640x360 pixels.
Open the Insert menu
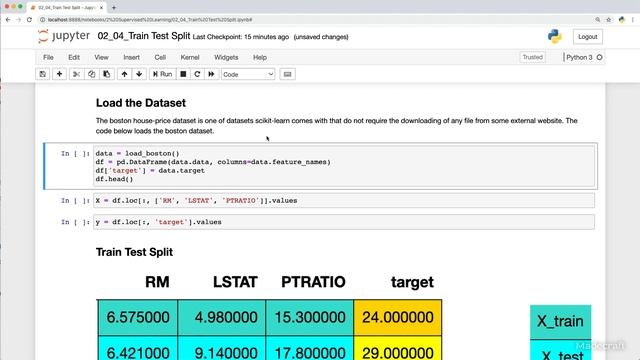tap(131, 58)
